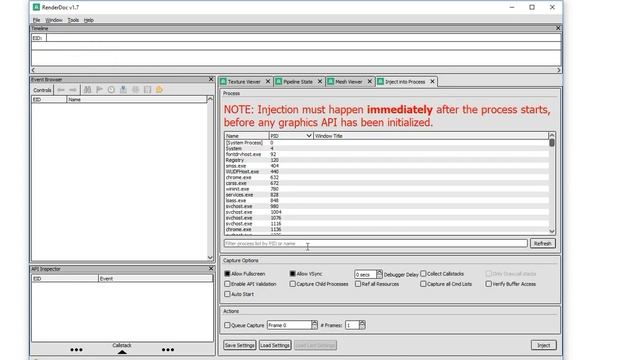Click the Controls button in Event Browser
Image resolution: width=640 pixels, height=360 pixels.
coord(42,90)
